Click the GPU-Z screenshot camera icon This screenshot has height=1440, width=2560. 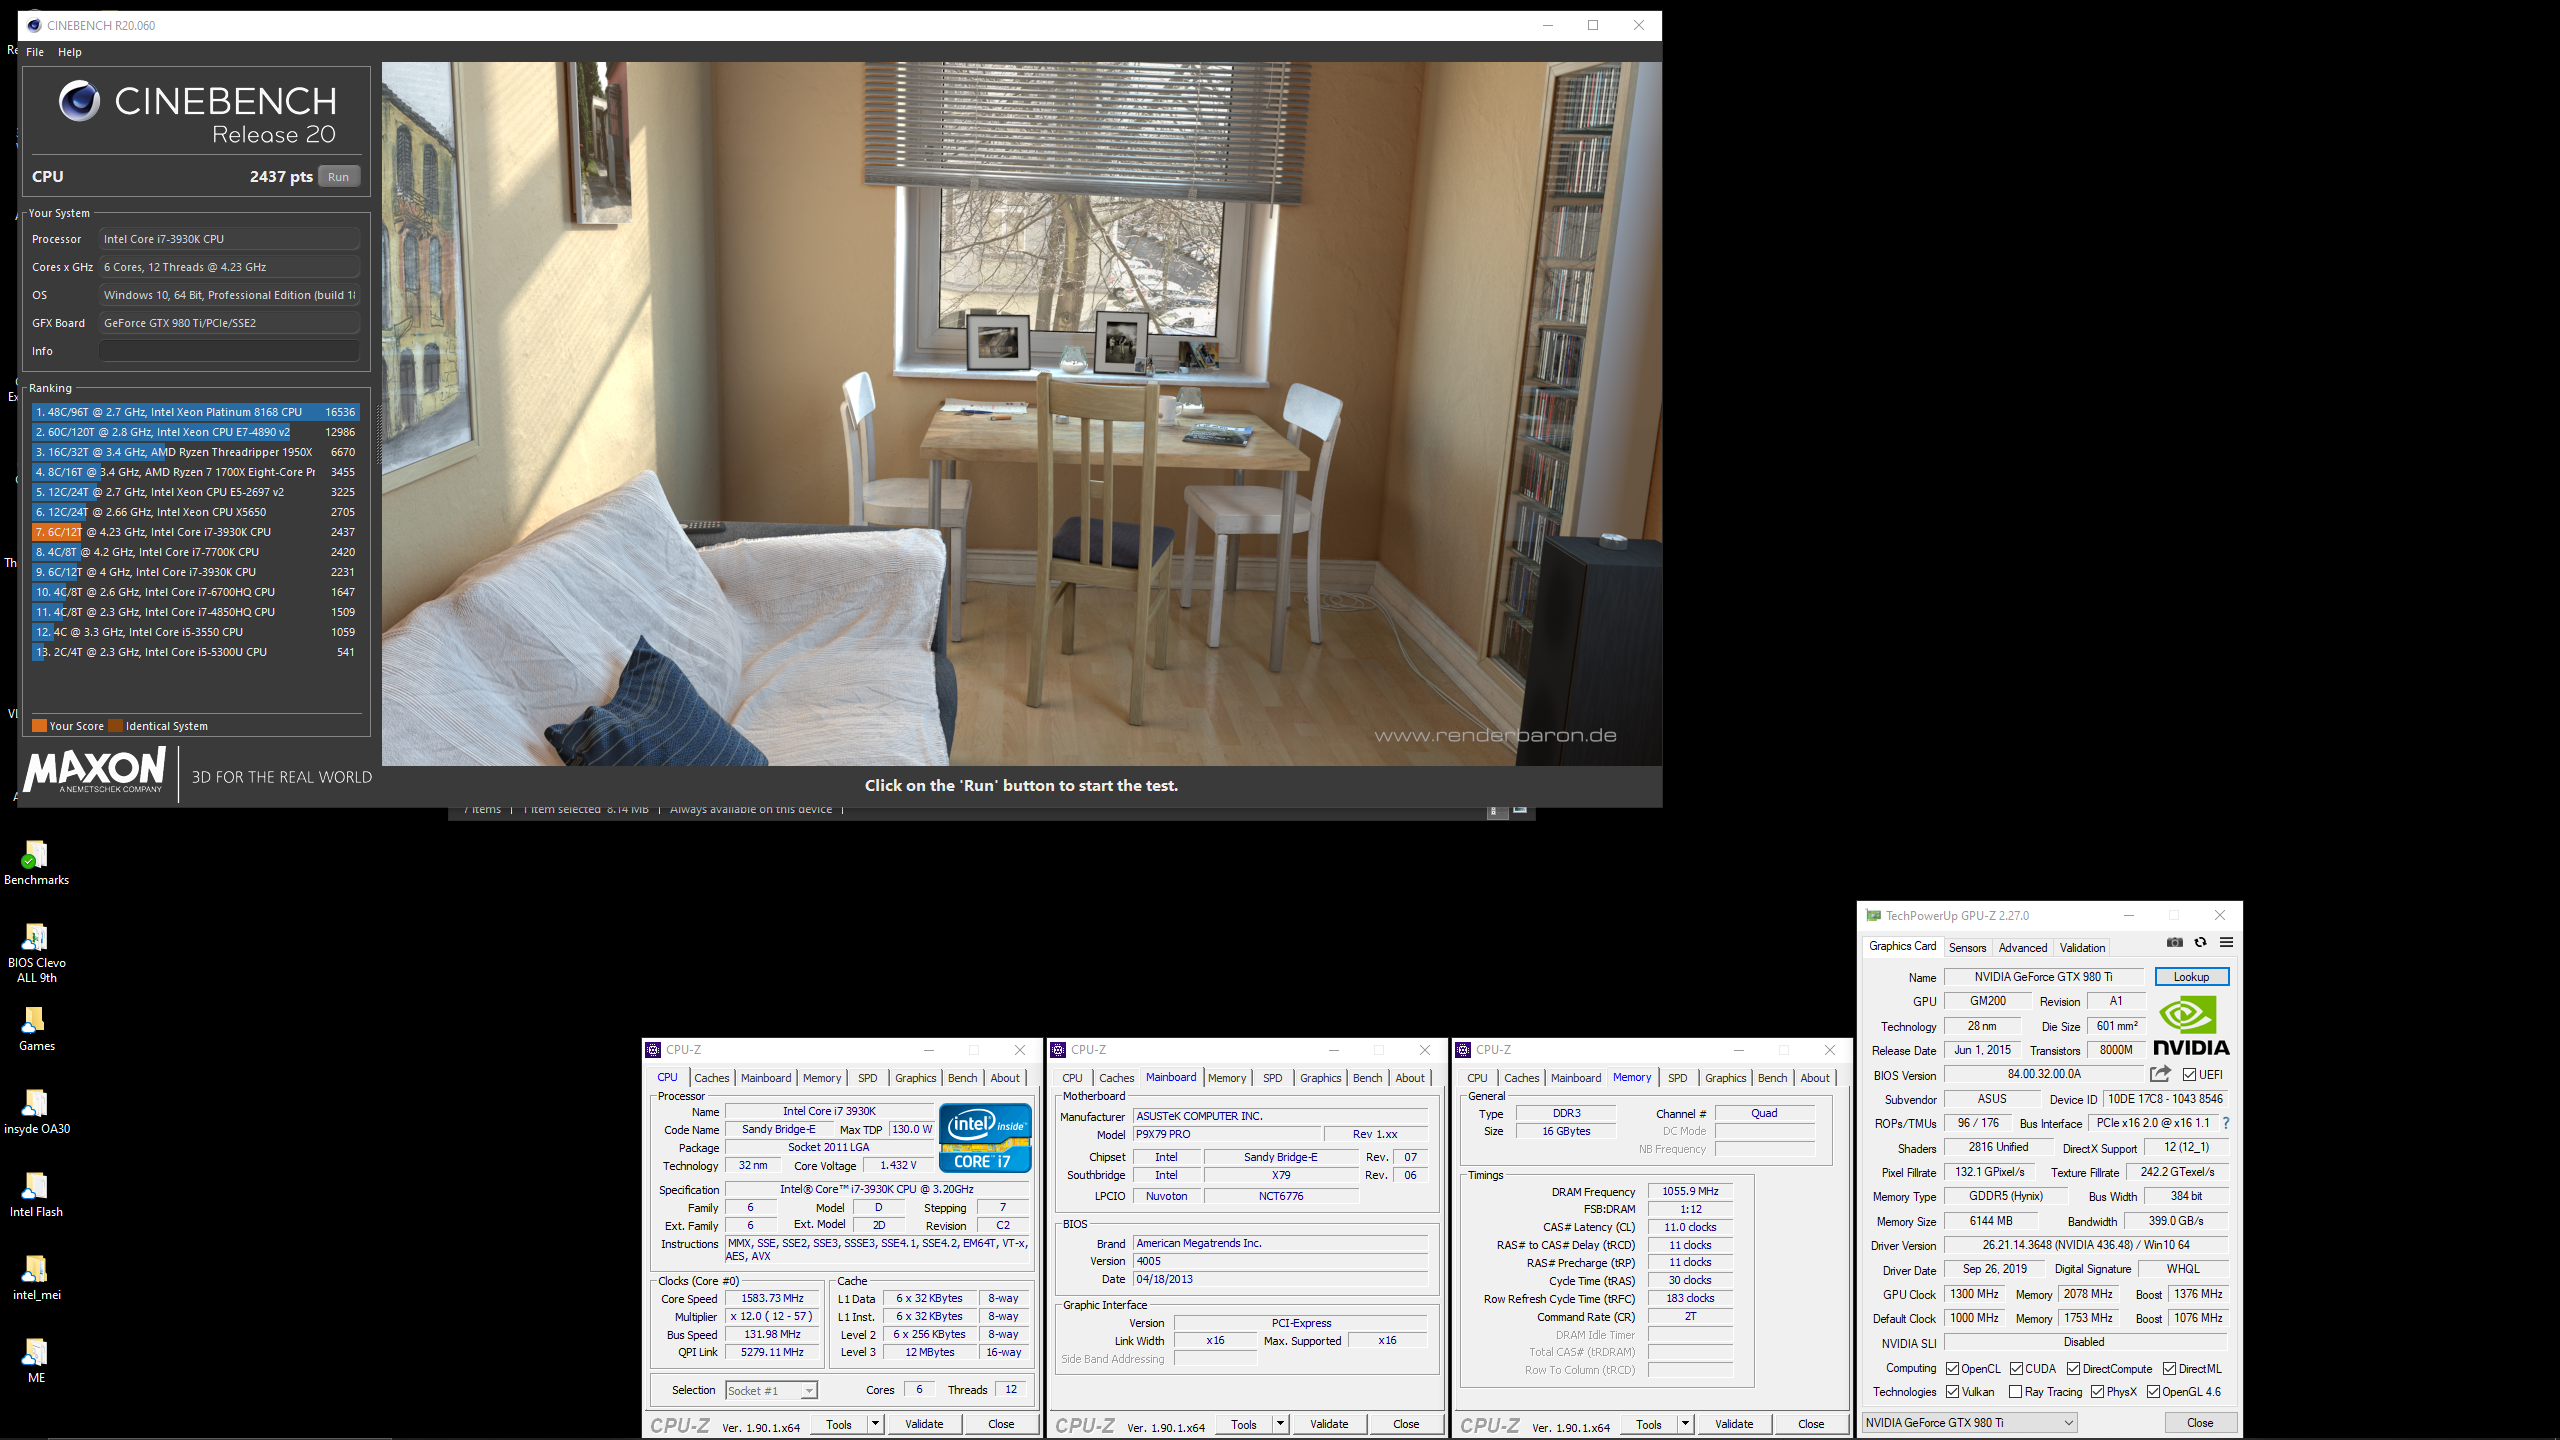click(2174, 942)
